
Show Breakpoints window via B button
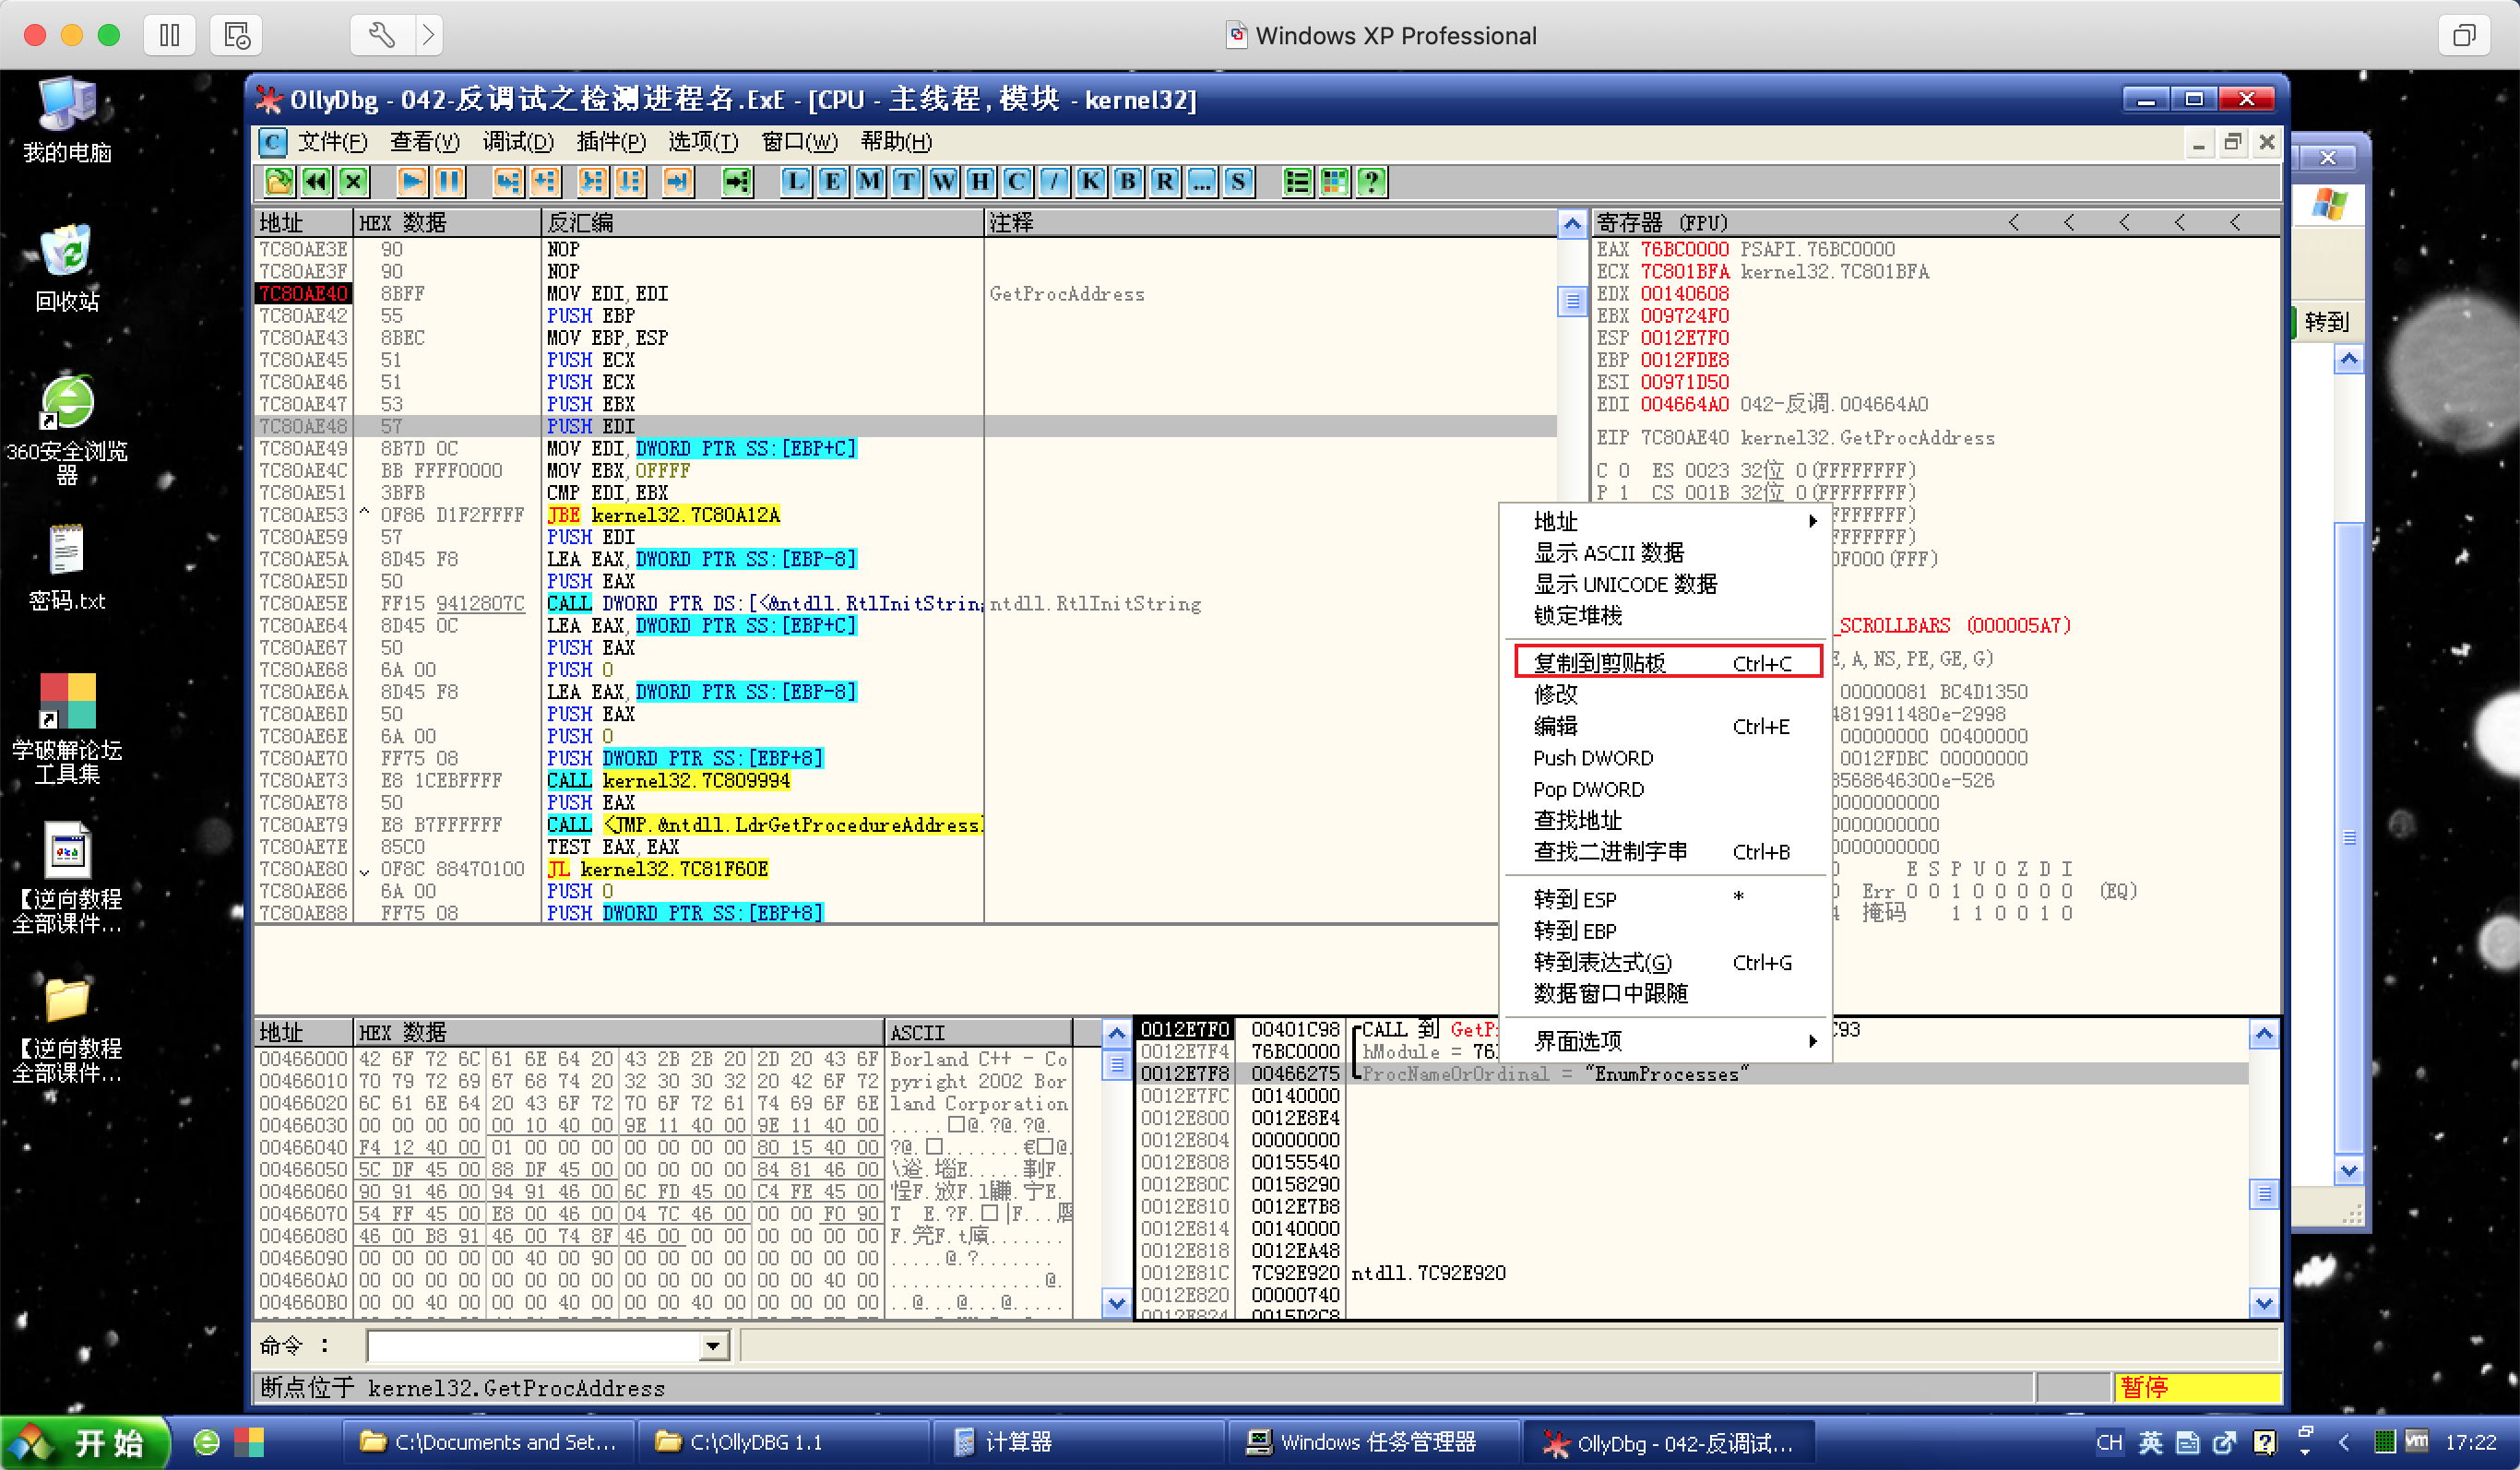tap(1127, 181)
